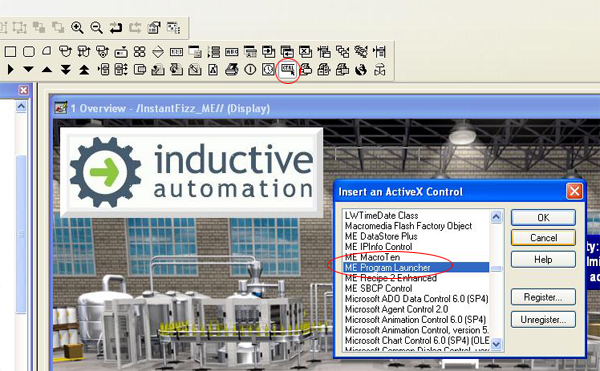Screen dimensions: 600x371
Task: Open the Property Panel toolbar icon
Action: click(x=154, y=28)
